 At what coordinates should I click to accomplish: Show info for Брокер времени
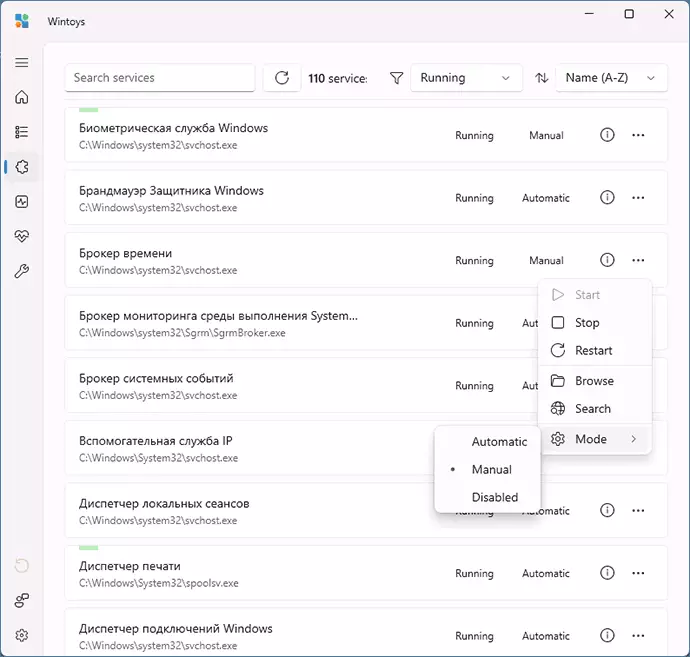tap(607, 260)
